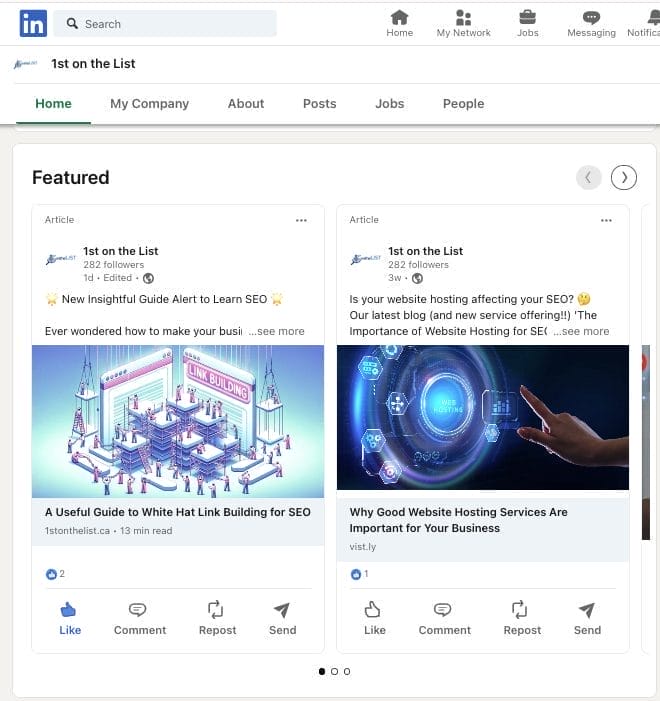Image resolution: width=660 pixels, height=701 pixels.
Task: Click company logo on Link Building post
Action: pos(61,259)
